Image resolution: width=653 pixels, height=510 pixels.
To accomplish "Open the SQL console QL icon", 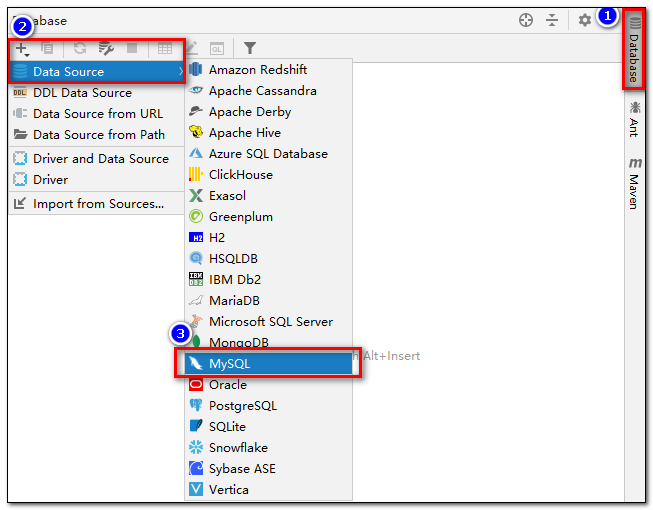I will 217,49.
